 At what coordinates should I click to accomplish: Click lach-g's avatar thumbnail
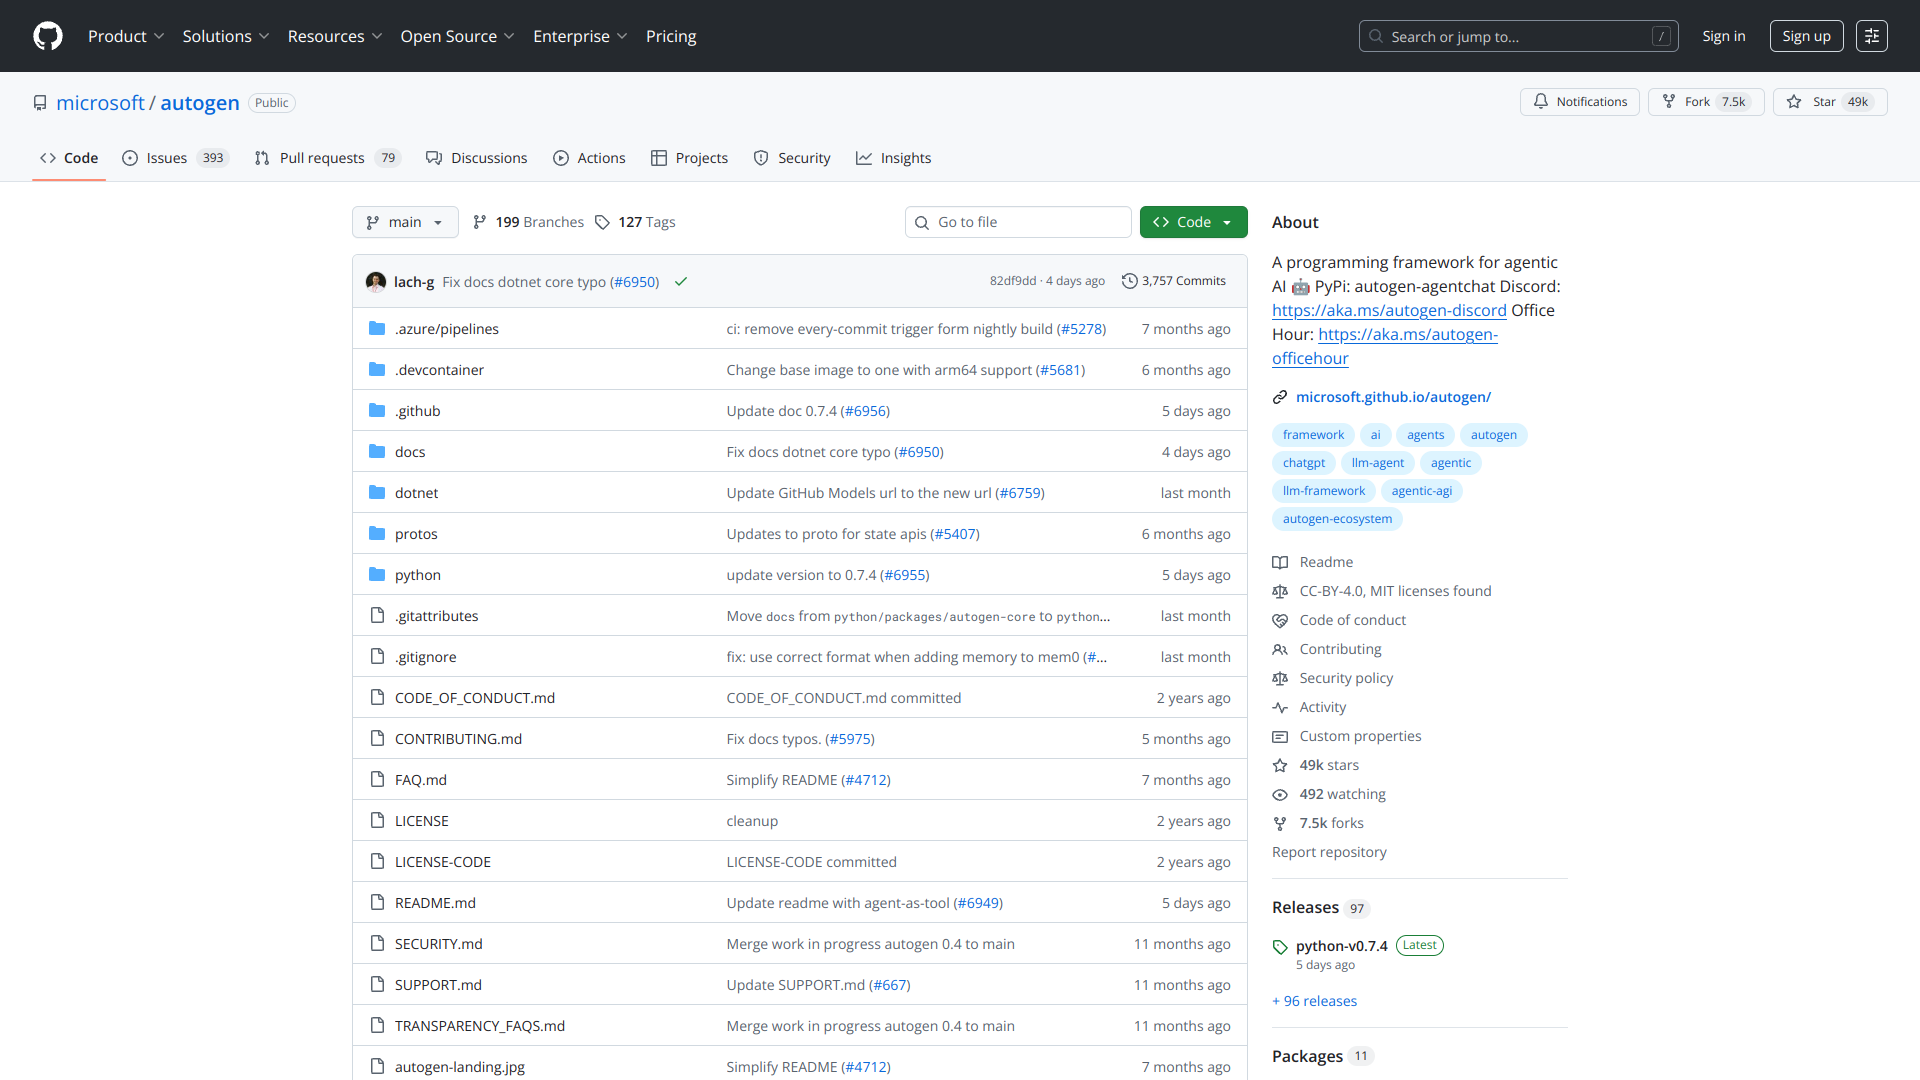[x=376, y=282]
